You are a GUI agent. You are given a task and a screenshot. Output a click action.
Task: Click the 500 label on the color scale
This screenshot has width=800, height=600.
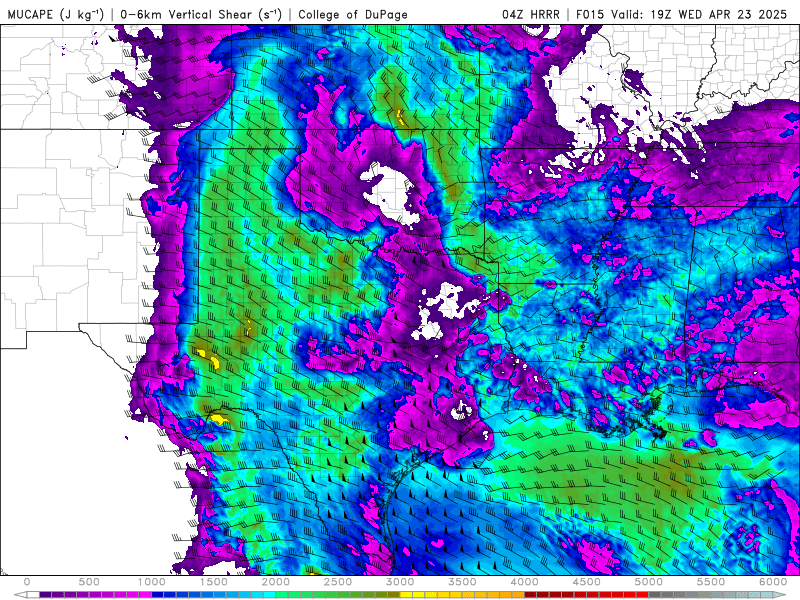89,582
